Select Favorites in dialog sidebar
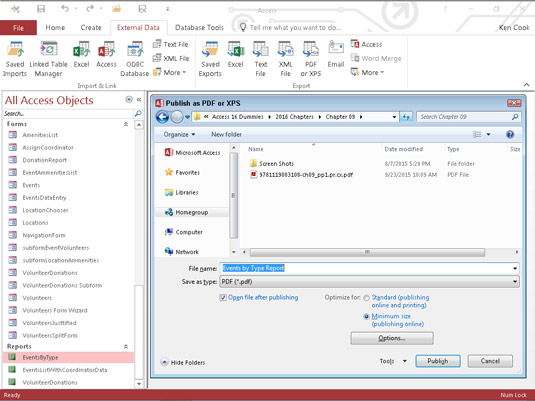Image resolution: width=535 pixels, height=401 pixels. 182,172
